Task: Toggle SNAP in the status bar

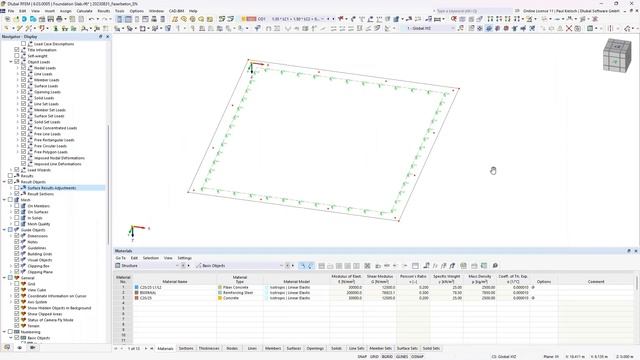Action: (x=362, y=357)
